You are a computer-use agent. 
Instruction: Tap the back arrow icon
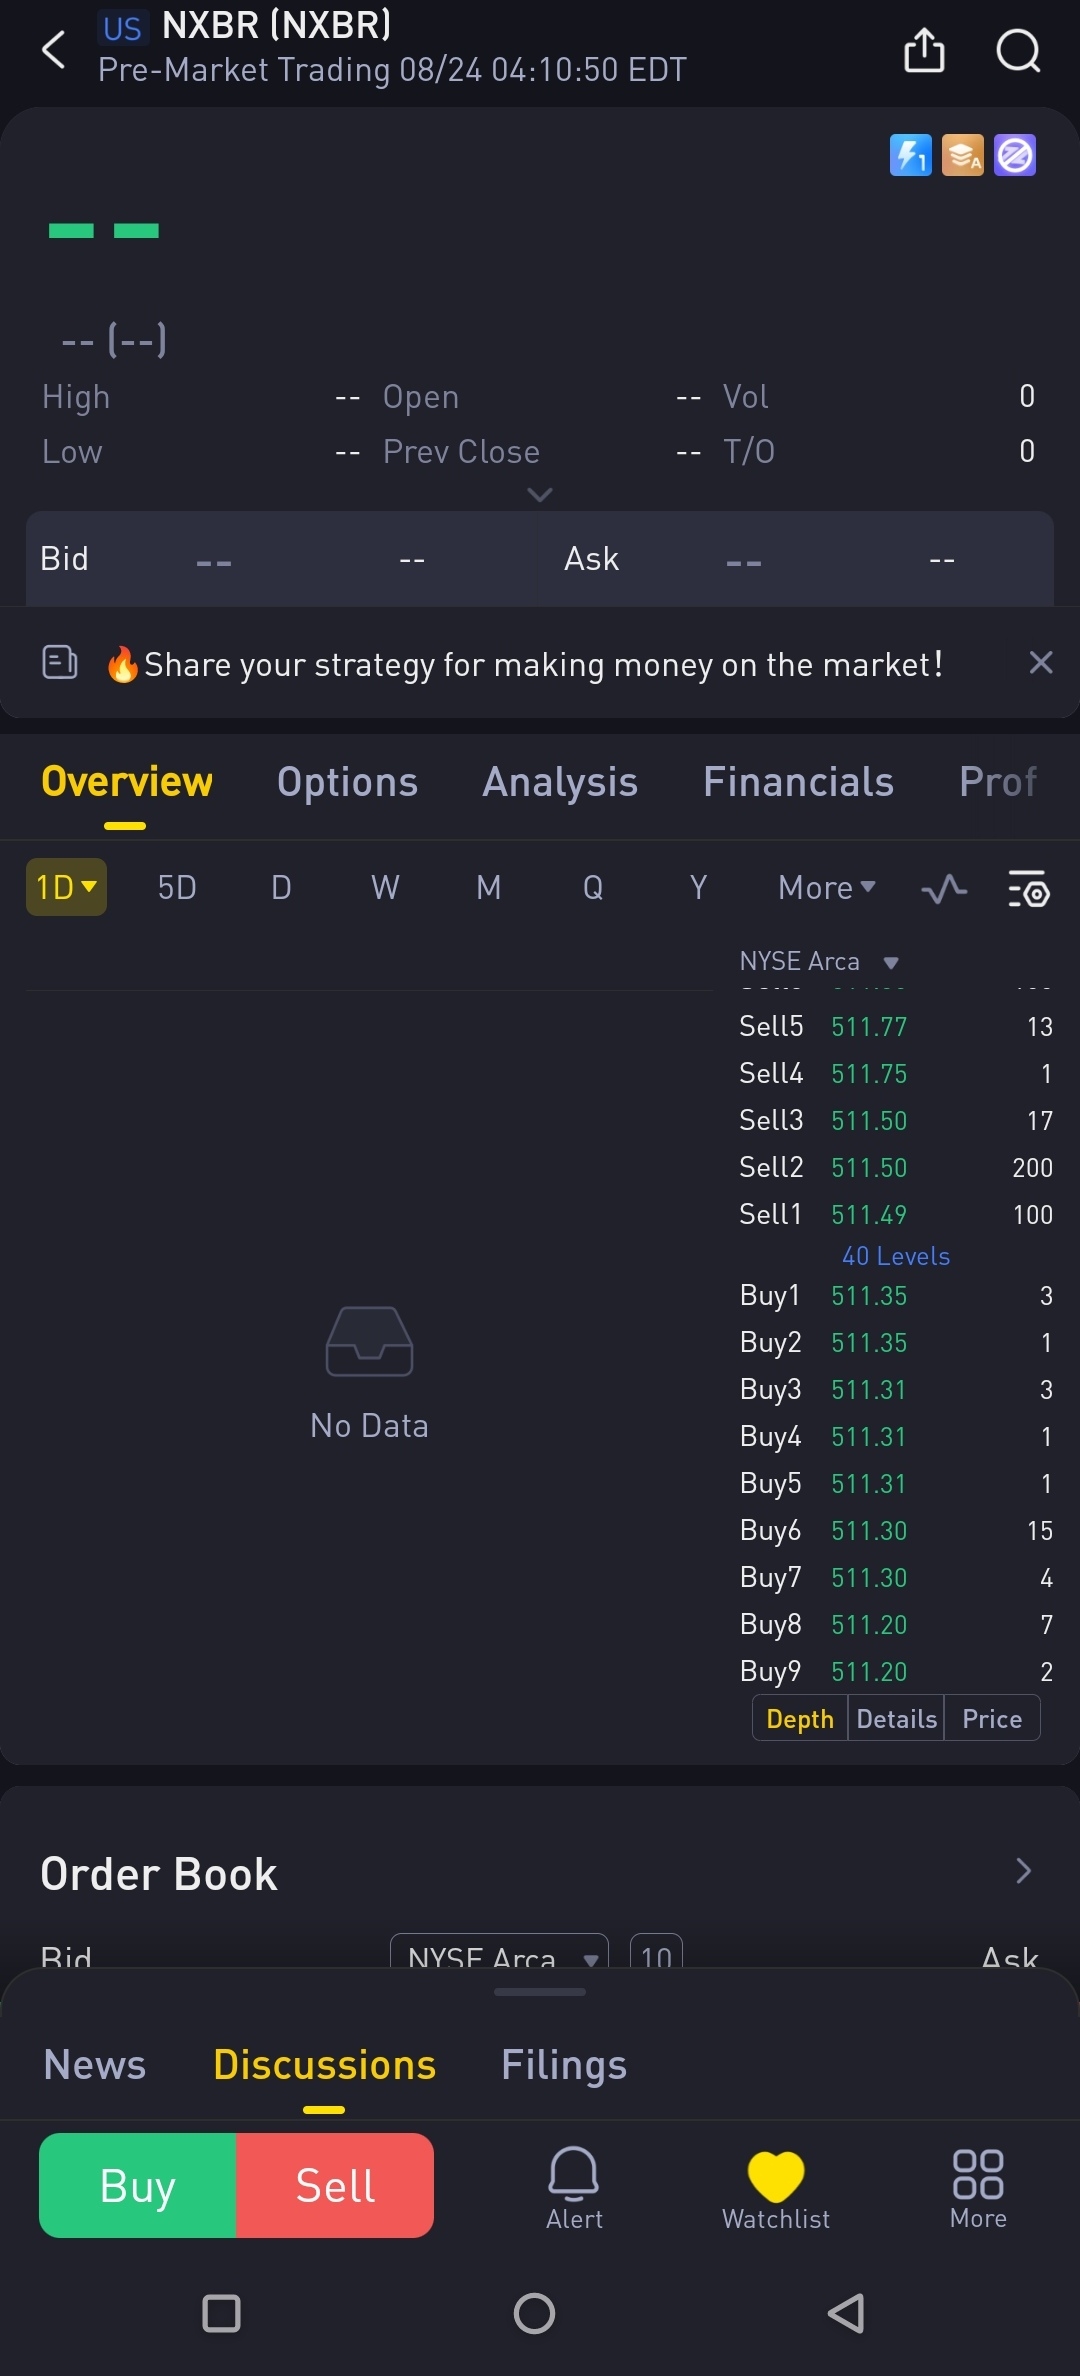click(x=54, y=50)
